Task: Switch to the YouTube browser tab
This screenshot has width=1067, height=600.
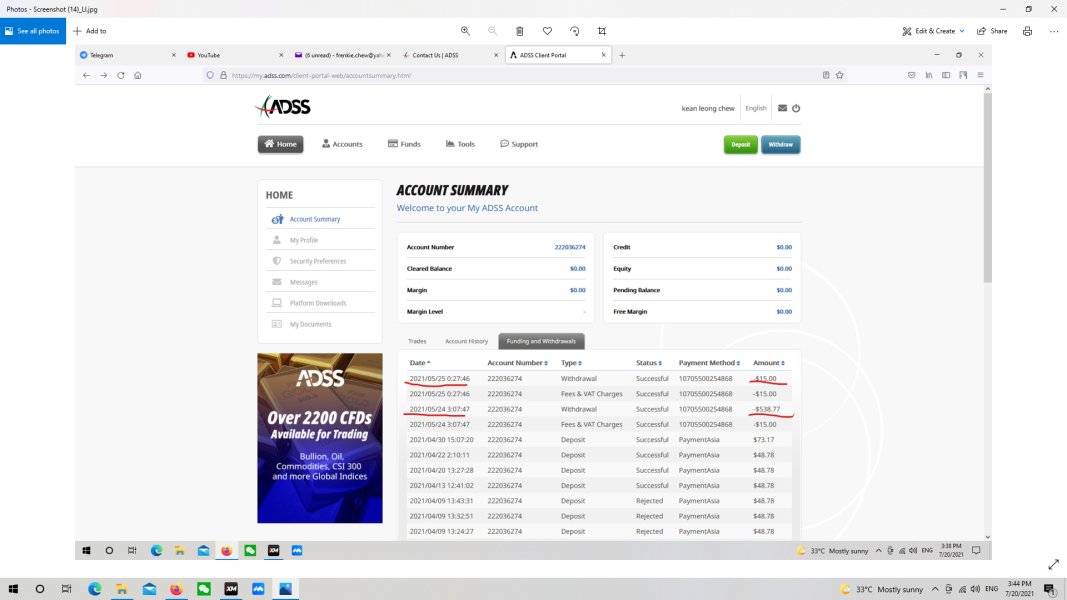Action: (x=230, y=55)
